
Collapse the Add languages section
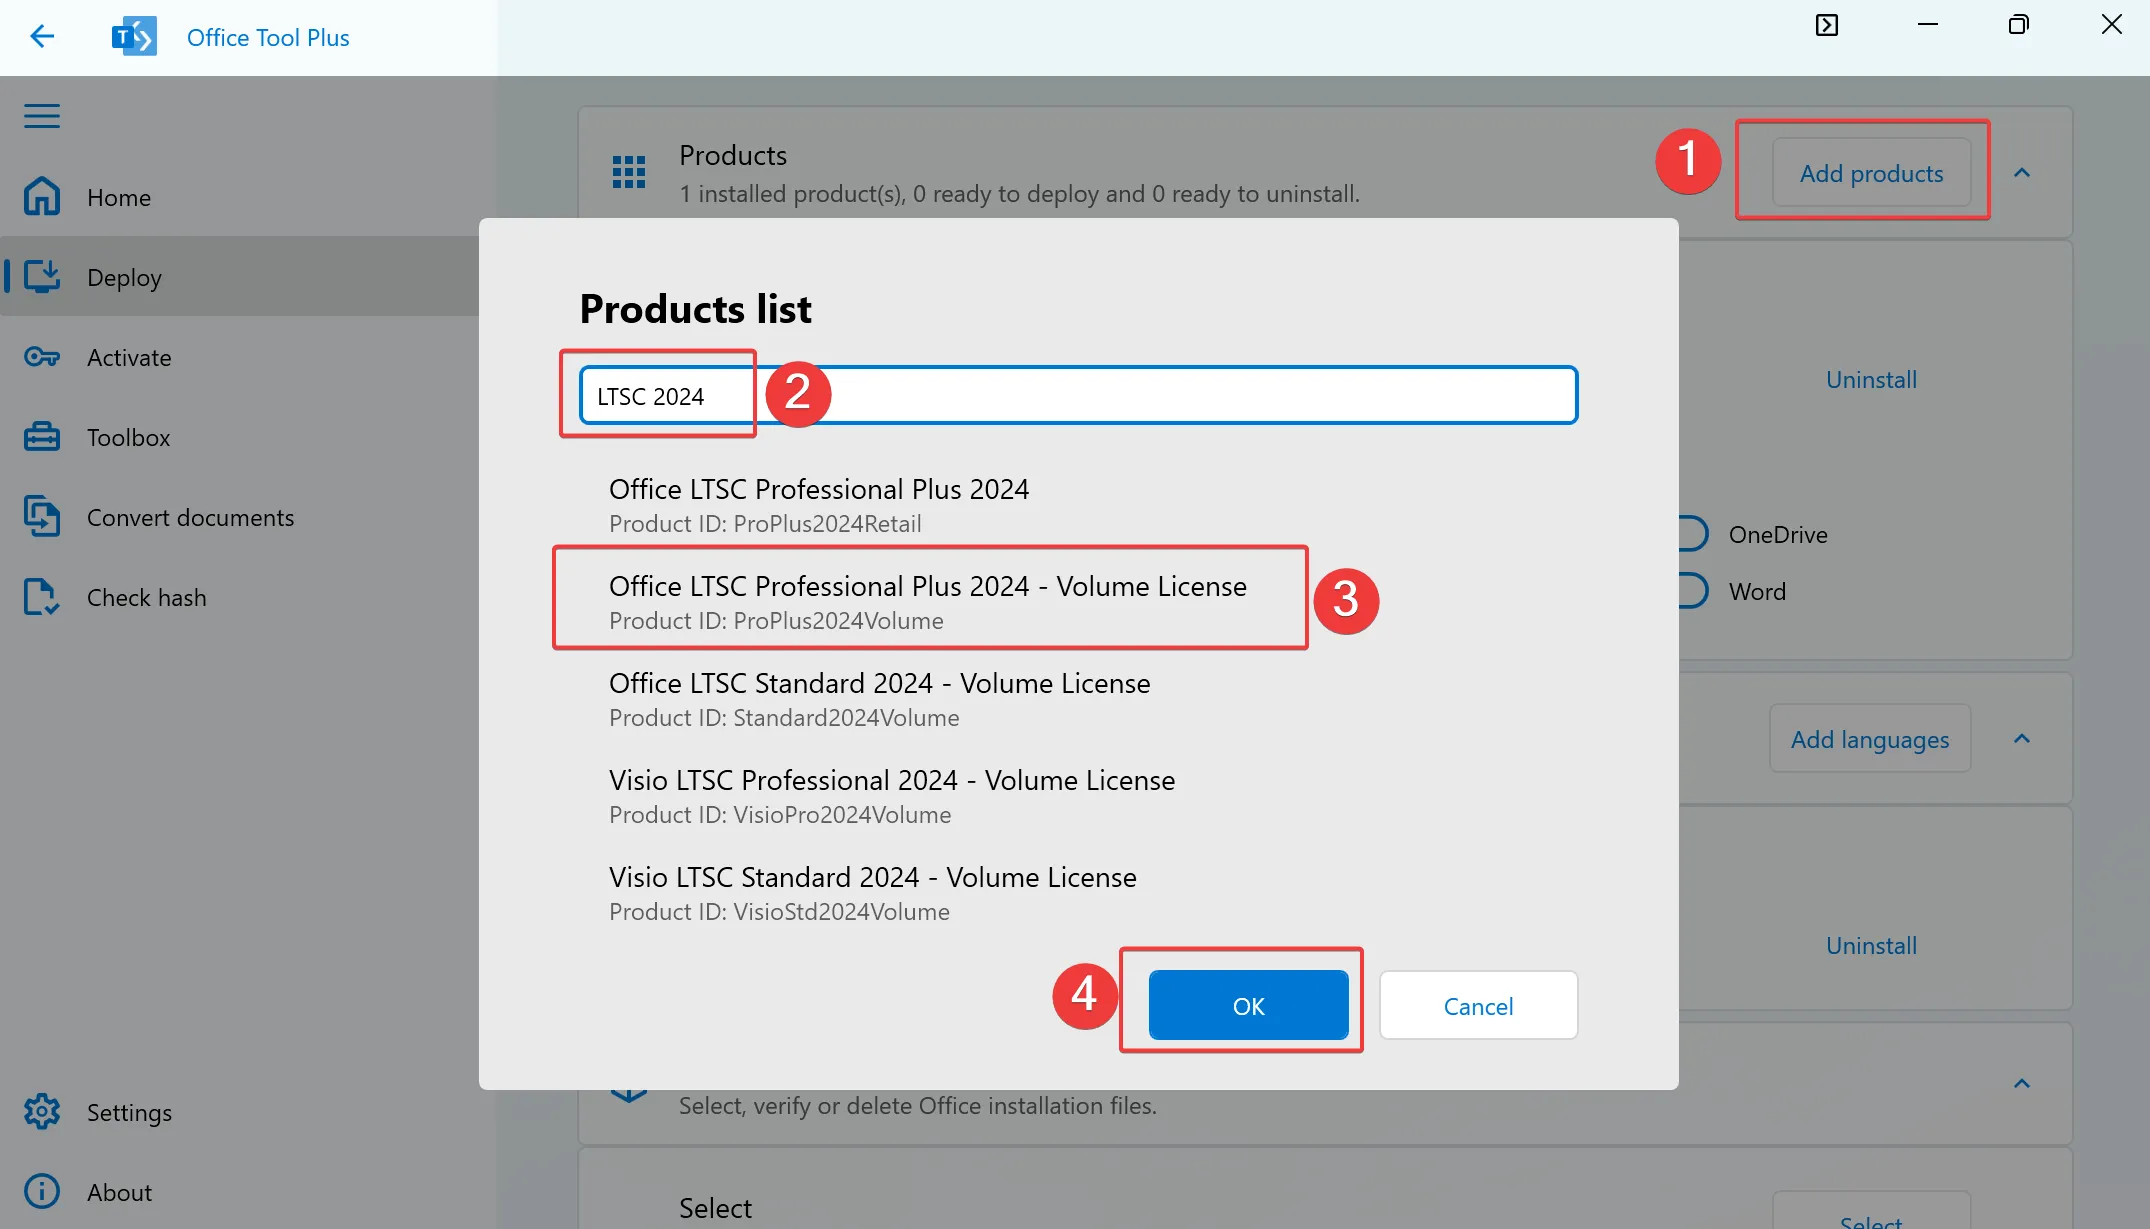pyautogui.click(x=2022, y=738)
